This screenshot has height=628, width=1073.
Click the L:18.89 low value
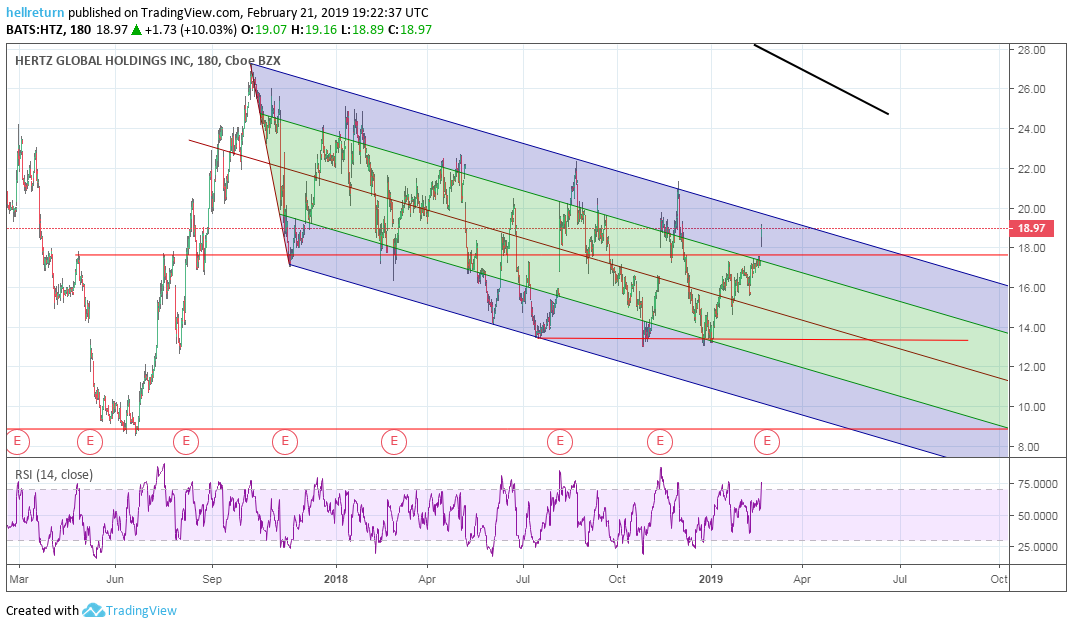coord(362,29)
